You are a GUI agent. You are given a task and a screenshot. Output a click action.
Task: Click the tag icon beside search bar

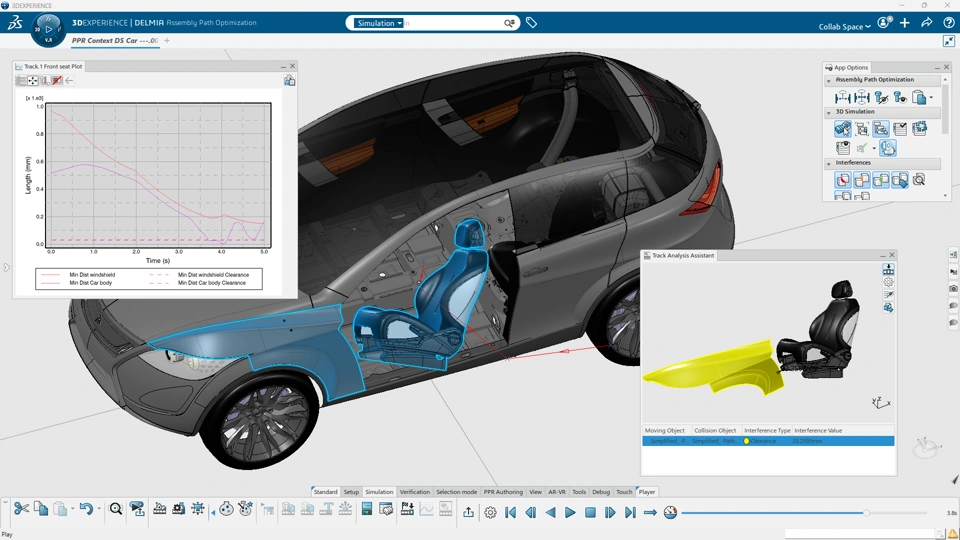(x=531, y=23)
